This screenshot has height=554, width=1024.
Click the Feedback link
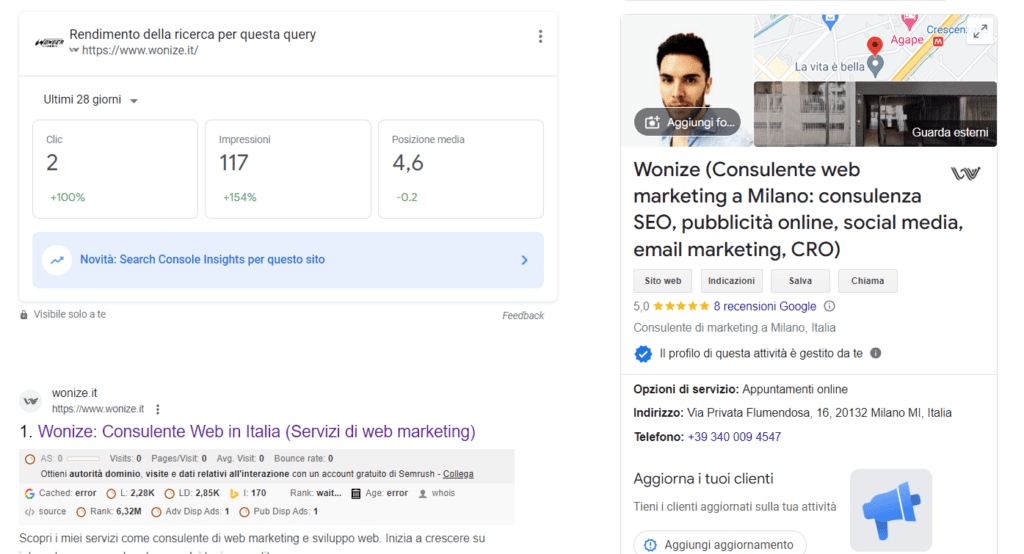(522, 316)
